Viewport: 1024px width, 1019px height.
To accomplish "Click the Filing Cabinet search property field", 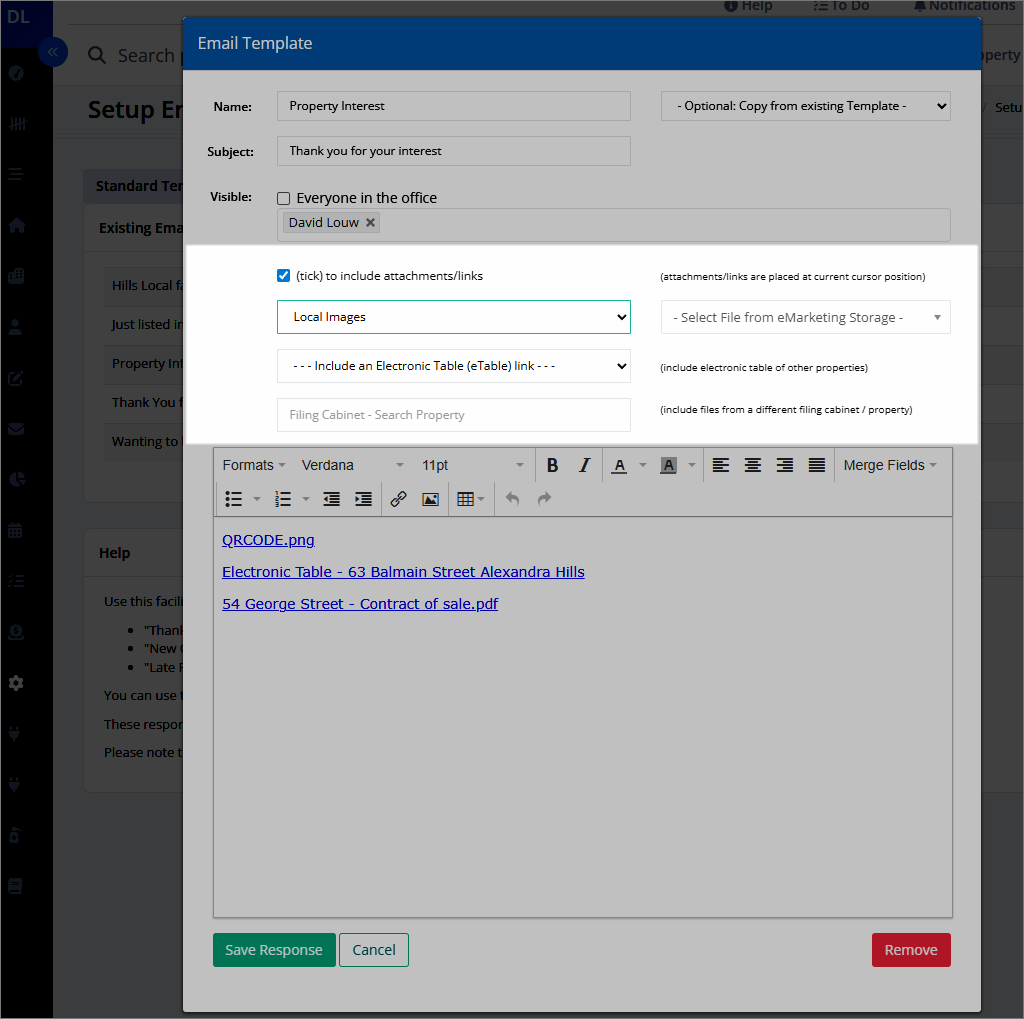I will click(x=454, y=415).
